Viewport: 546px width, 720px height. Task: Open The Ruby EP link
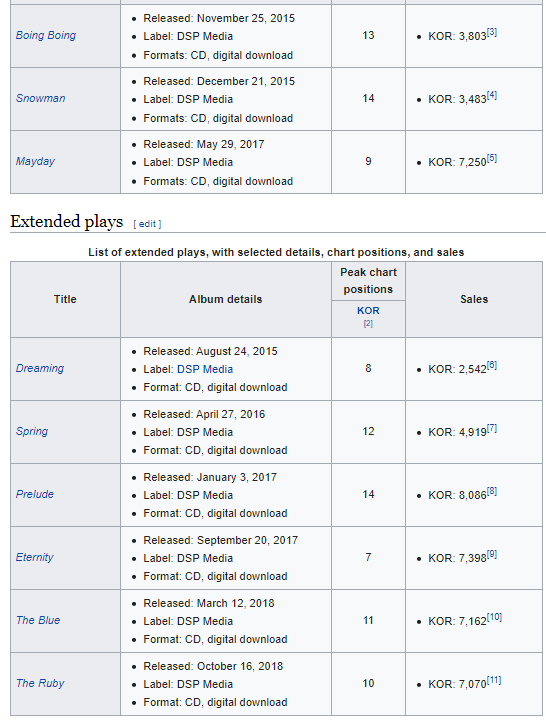point(40,683)
